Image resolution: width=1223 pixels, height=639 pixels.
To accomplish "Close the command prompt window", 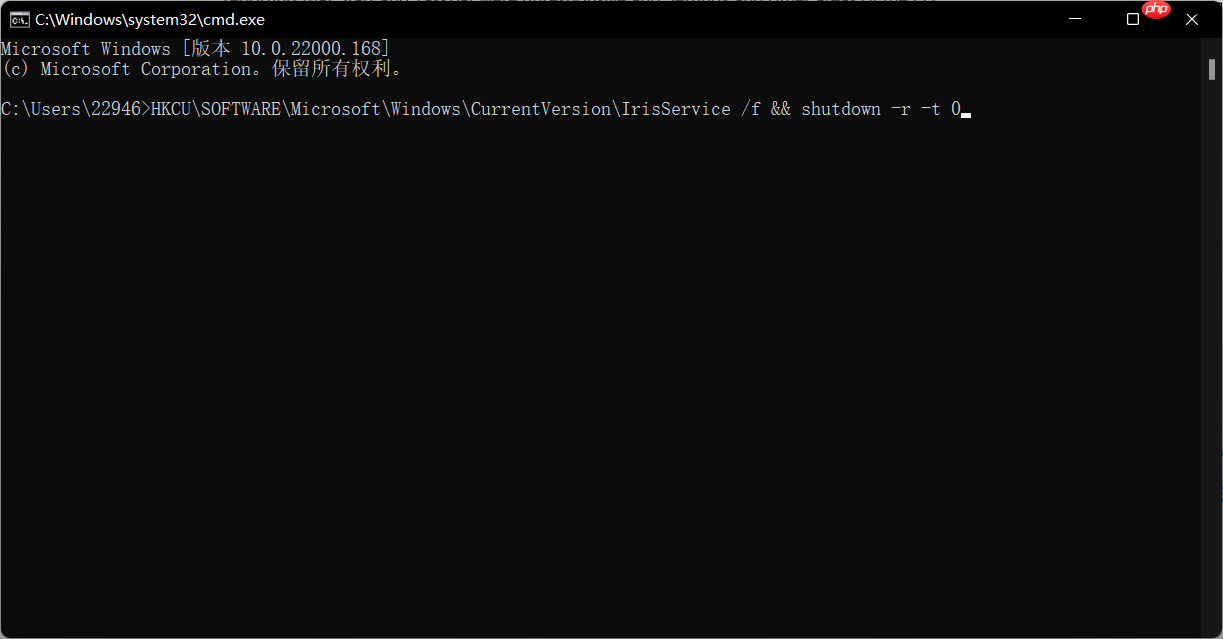I will coord(1192,19).
